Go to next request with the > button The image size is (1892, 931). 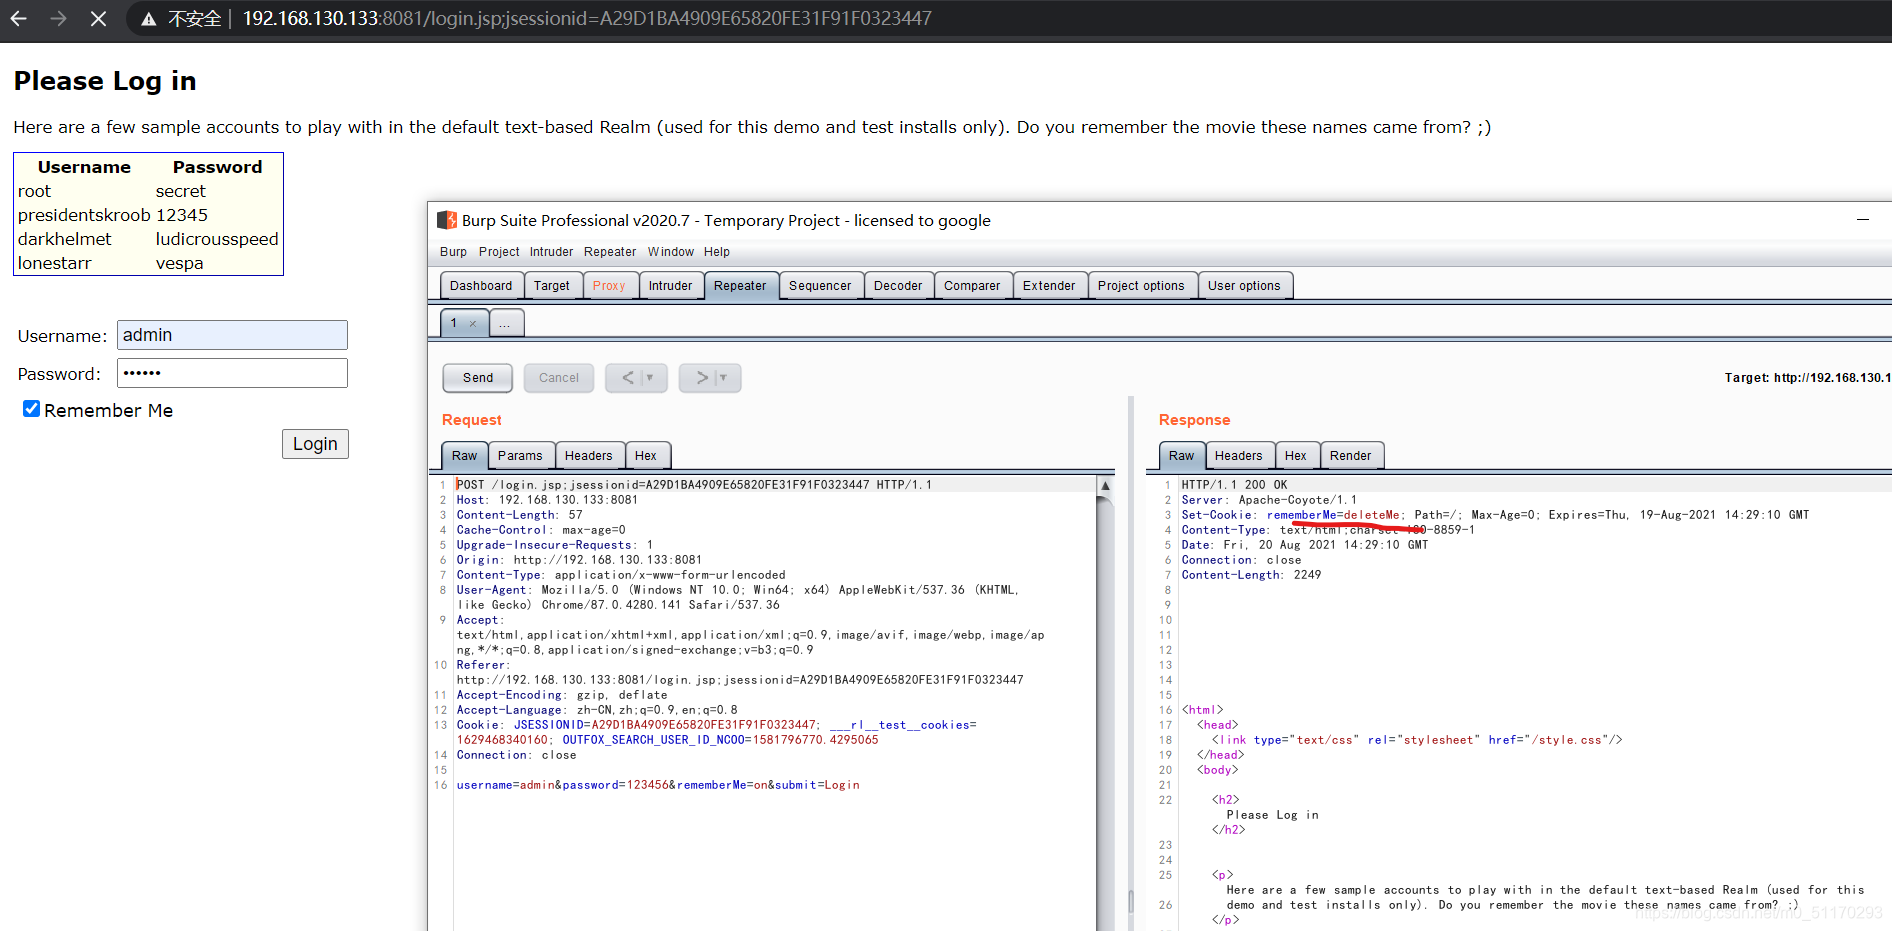pos(701,378)
